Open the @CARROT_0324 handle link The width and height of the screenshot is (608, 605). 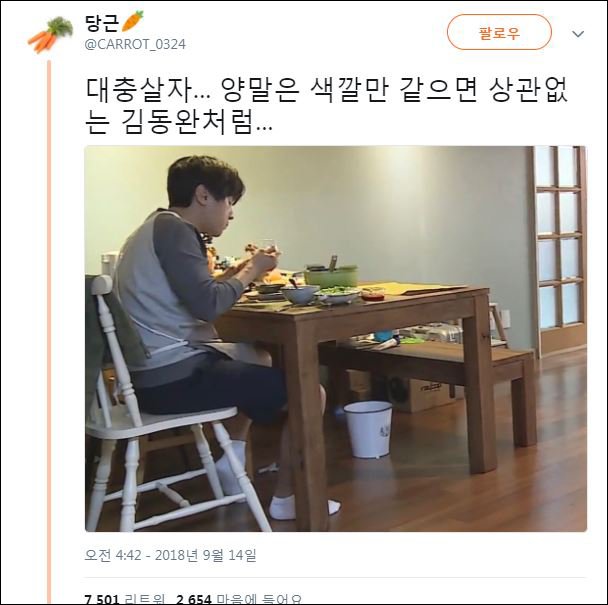pyautogui.click(x=135, y=44)
